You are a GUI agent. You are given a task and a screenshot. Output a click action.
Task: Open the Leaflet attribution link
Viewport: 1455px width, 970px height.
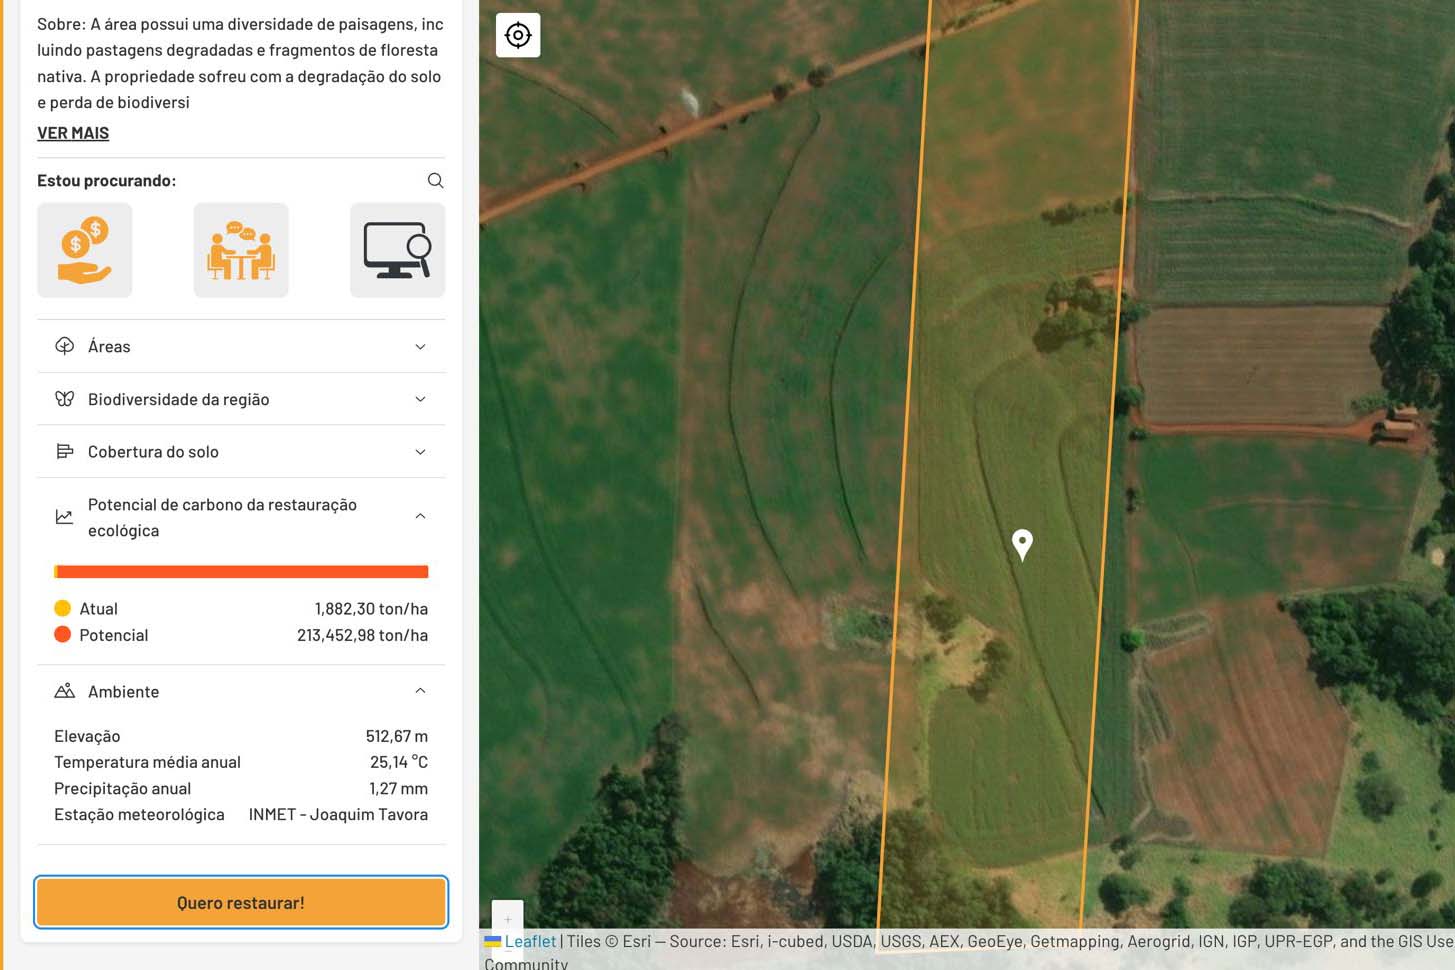tap(530, 941)
